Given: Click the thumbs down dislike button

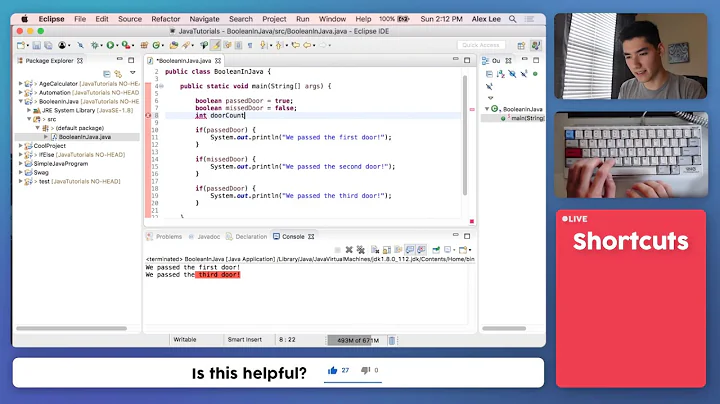Looking at the screenshot, I should pos(366,370).
